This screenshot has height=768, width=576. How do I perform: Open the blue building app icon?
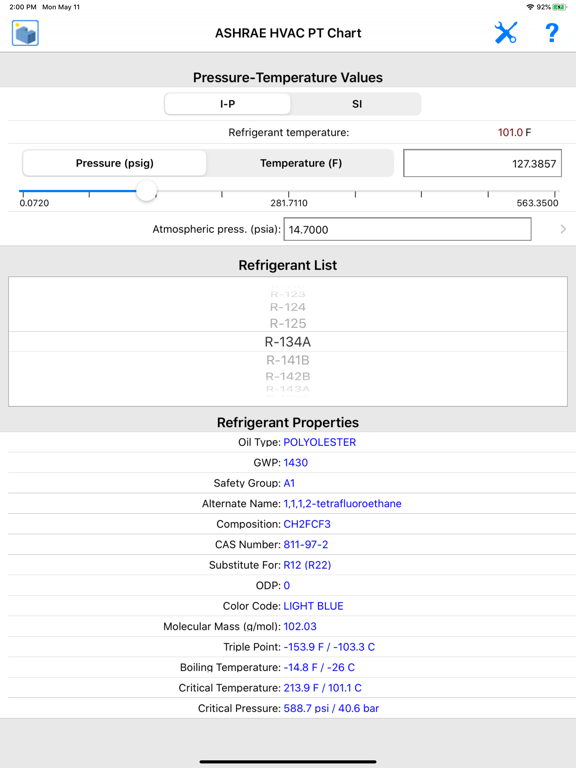click(x=25, y=33)
